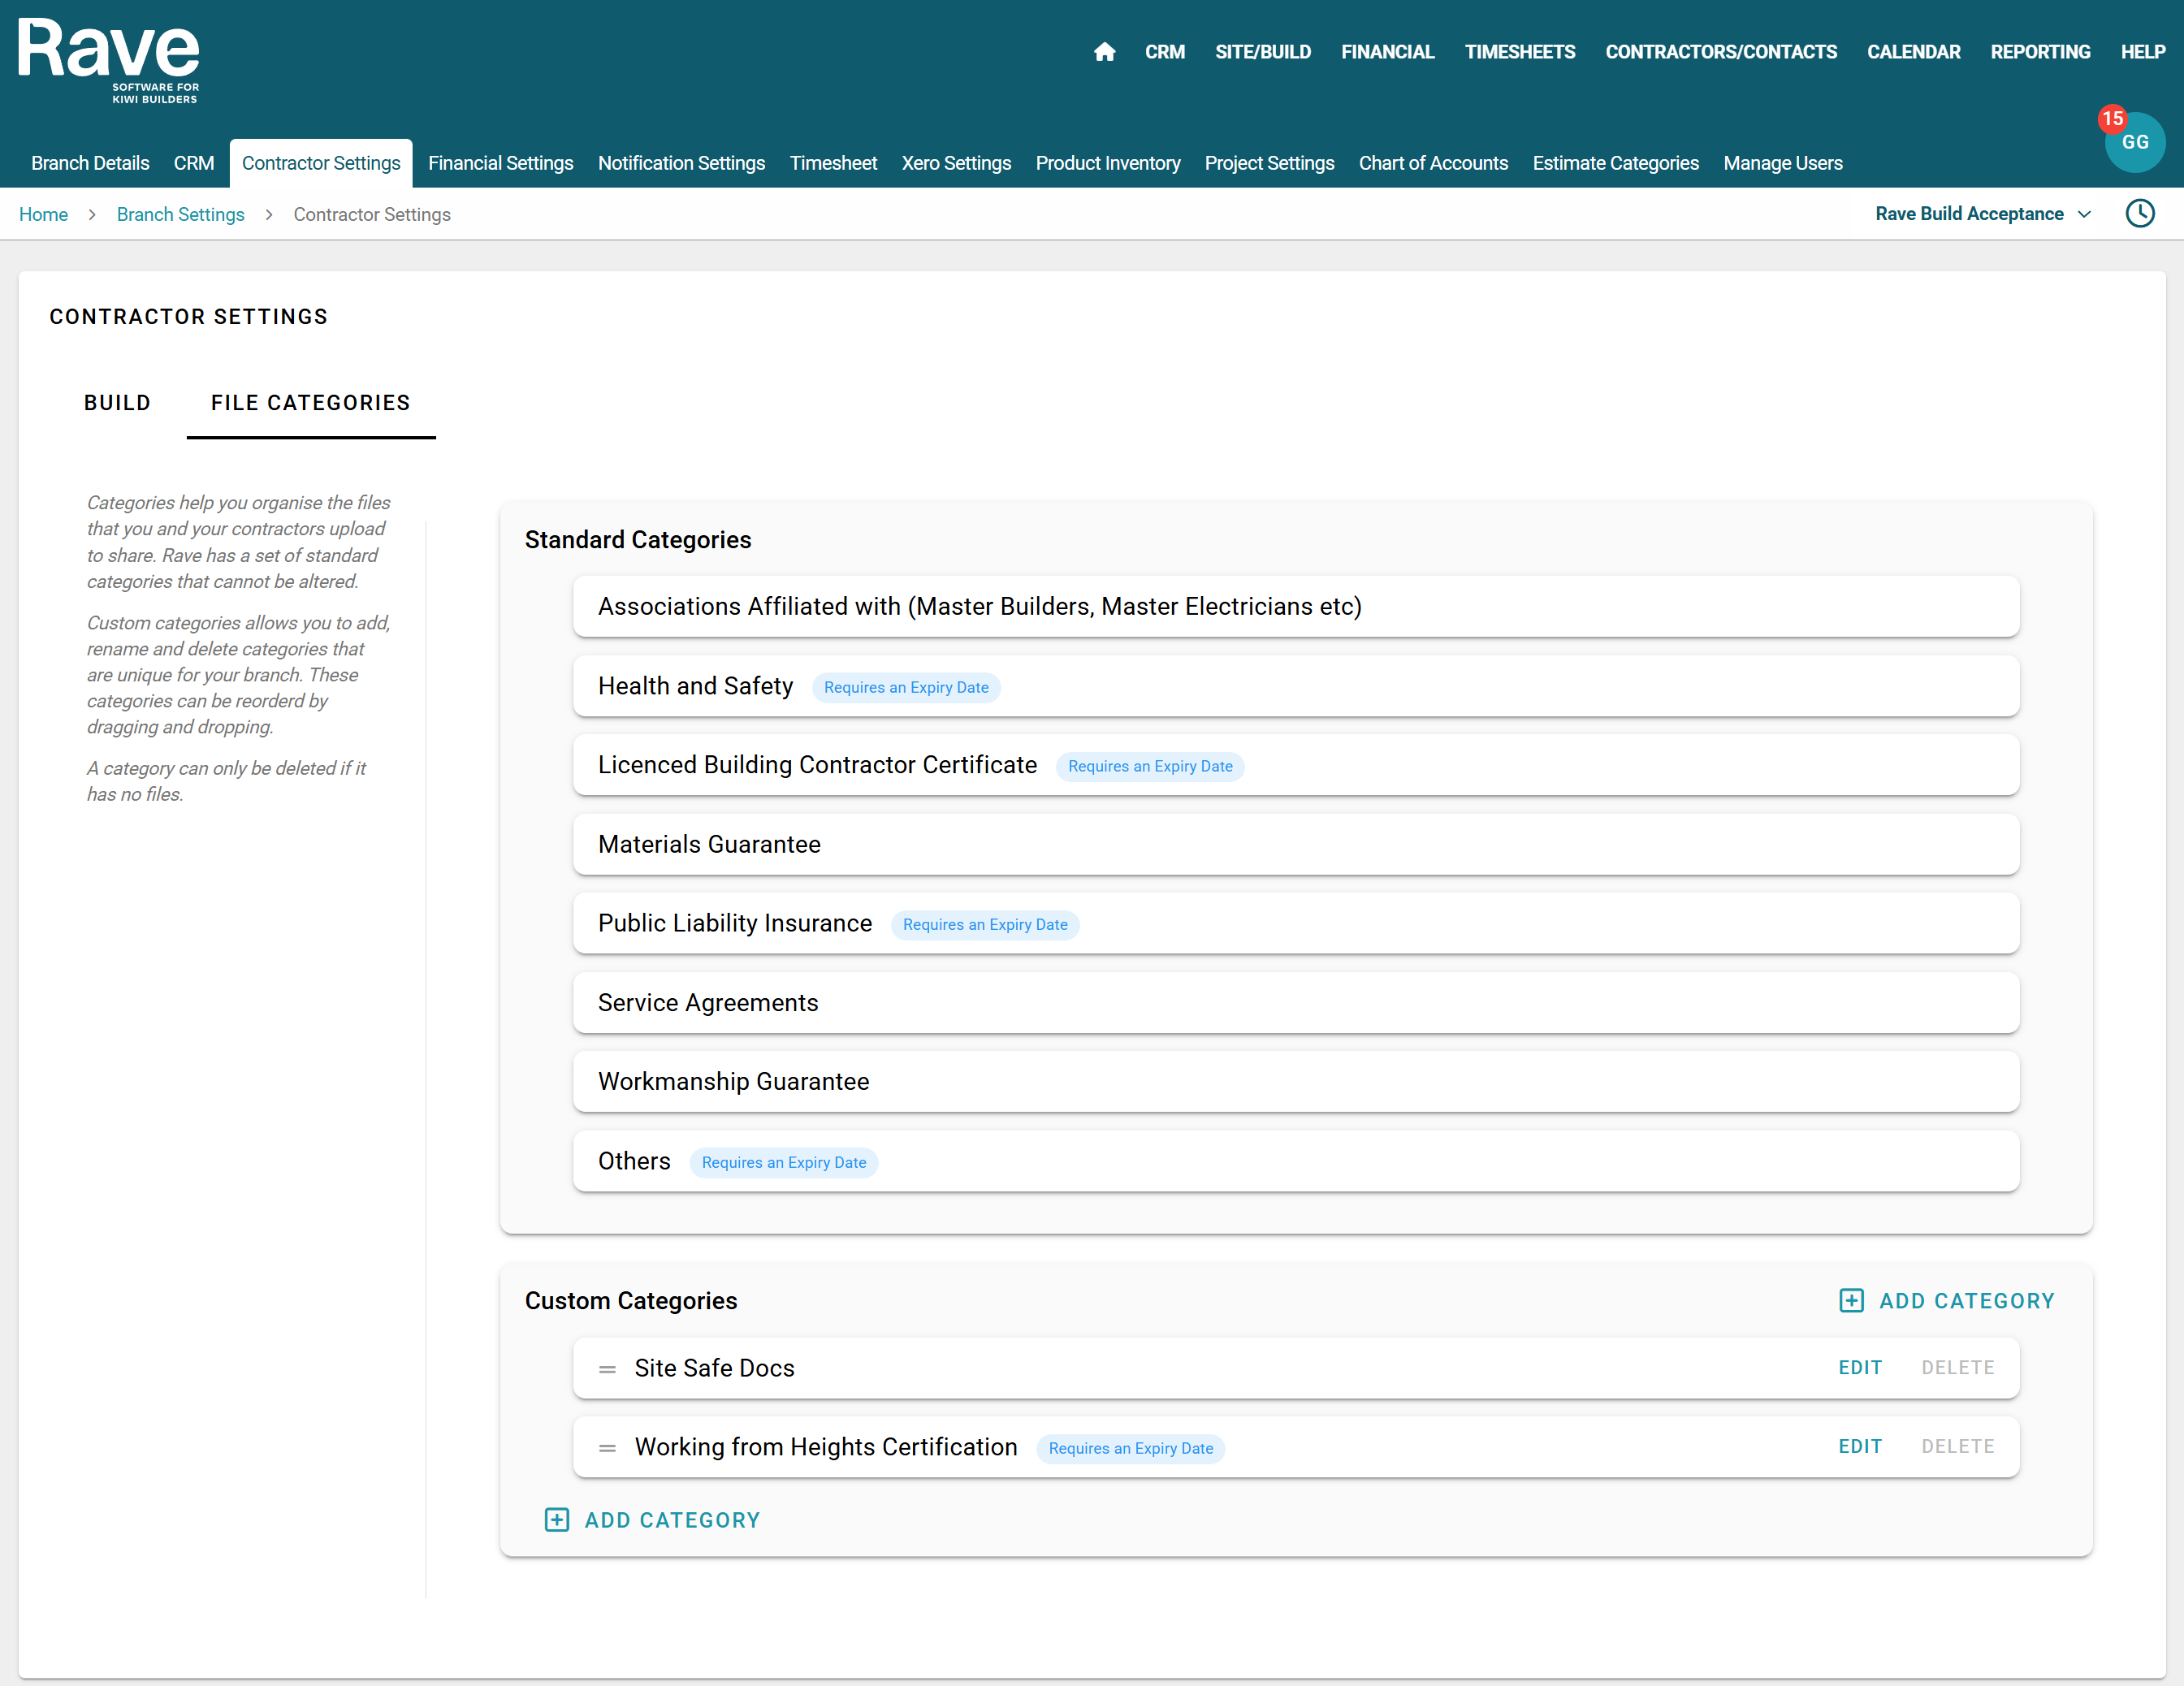Go to Branch Settings breadcrumb link
Screen dimensions: 2184x1686
(180, 215)
